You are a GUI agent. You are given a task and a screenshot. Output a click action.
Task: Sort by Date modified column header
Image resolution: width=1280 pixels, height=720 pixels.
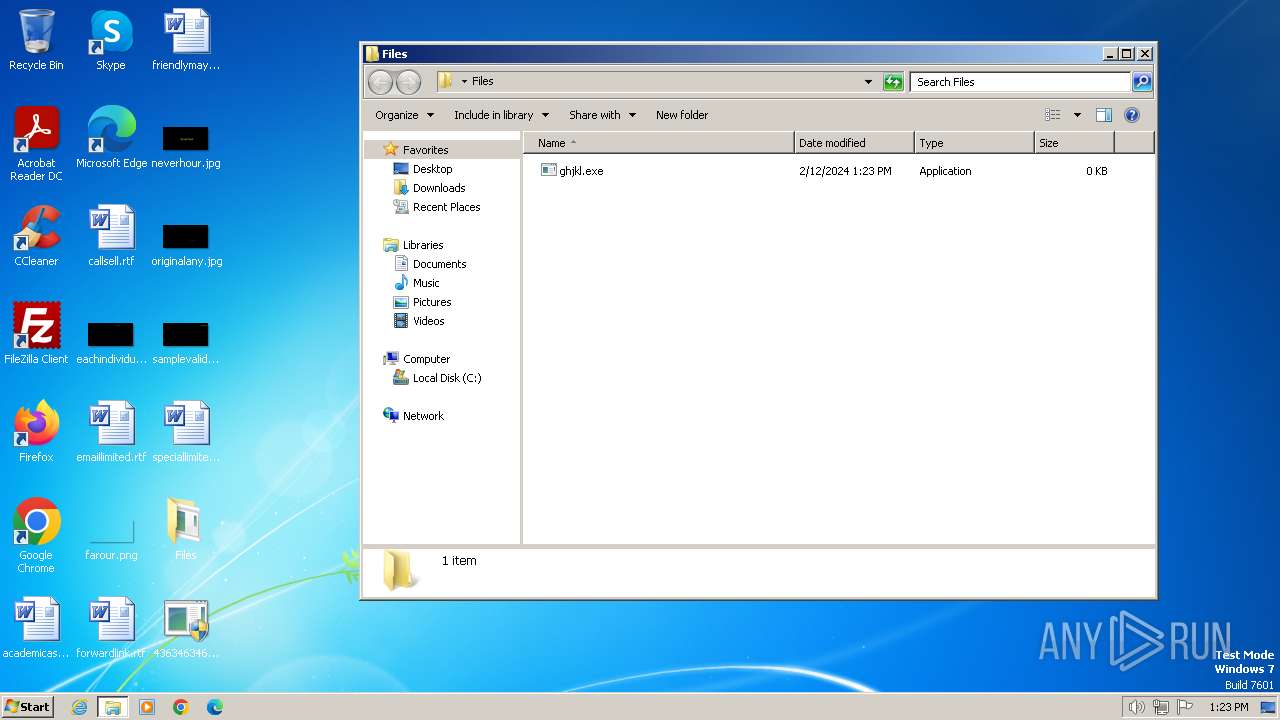(x=854, y=143)
